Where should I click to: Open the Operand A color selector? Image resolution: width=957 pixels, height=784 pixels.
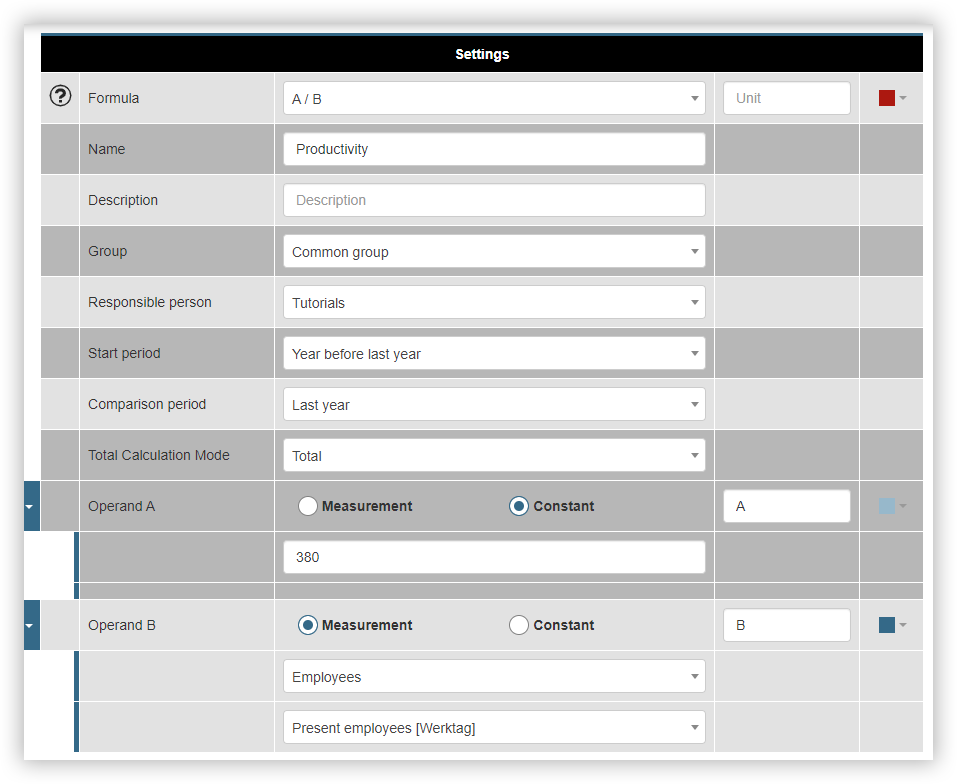(x=897, y=506)
